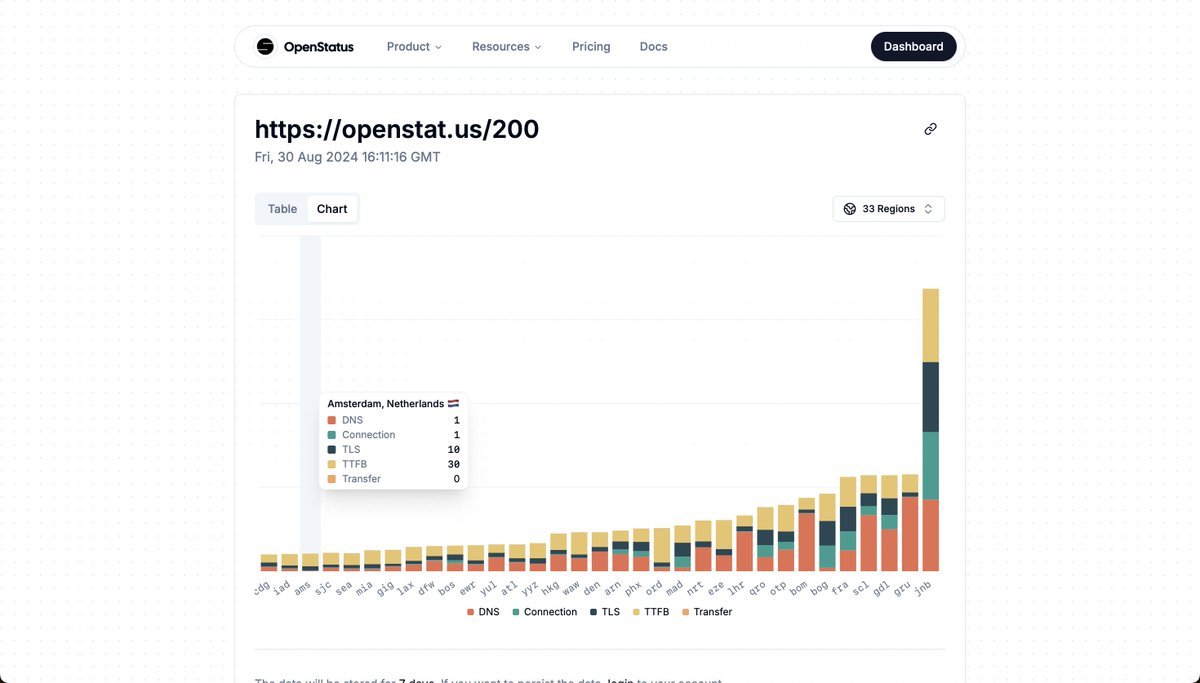Click the TLS entry in the chart legend
Image resolution: width=1200 pixels, height=683 pixels.
605,612
